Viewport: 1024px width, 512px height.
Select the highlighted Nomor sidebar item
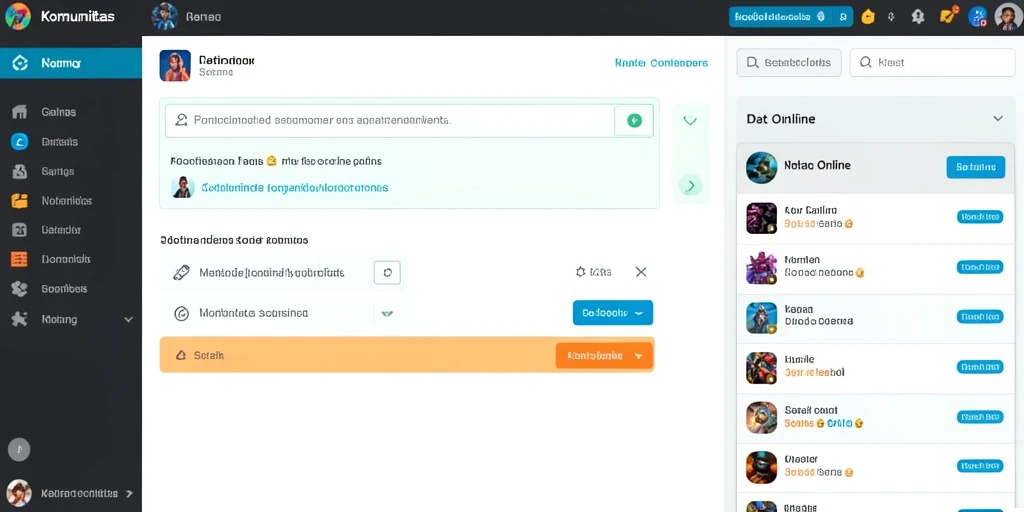[71, 63]
